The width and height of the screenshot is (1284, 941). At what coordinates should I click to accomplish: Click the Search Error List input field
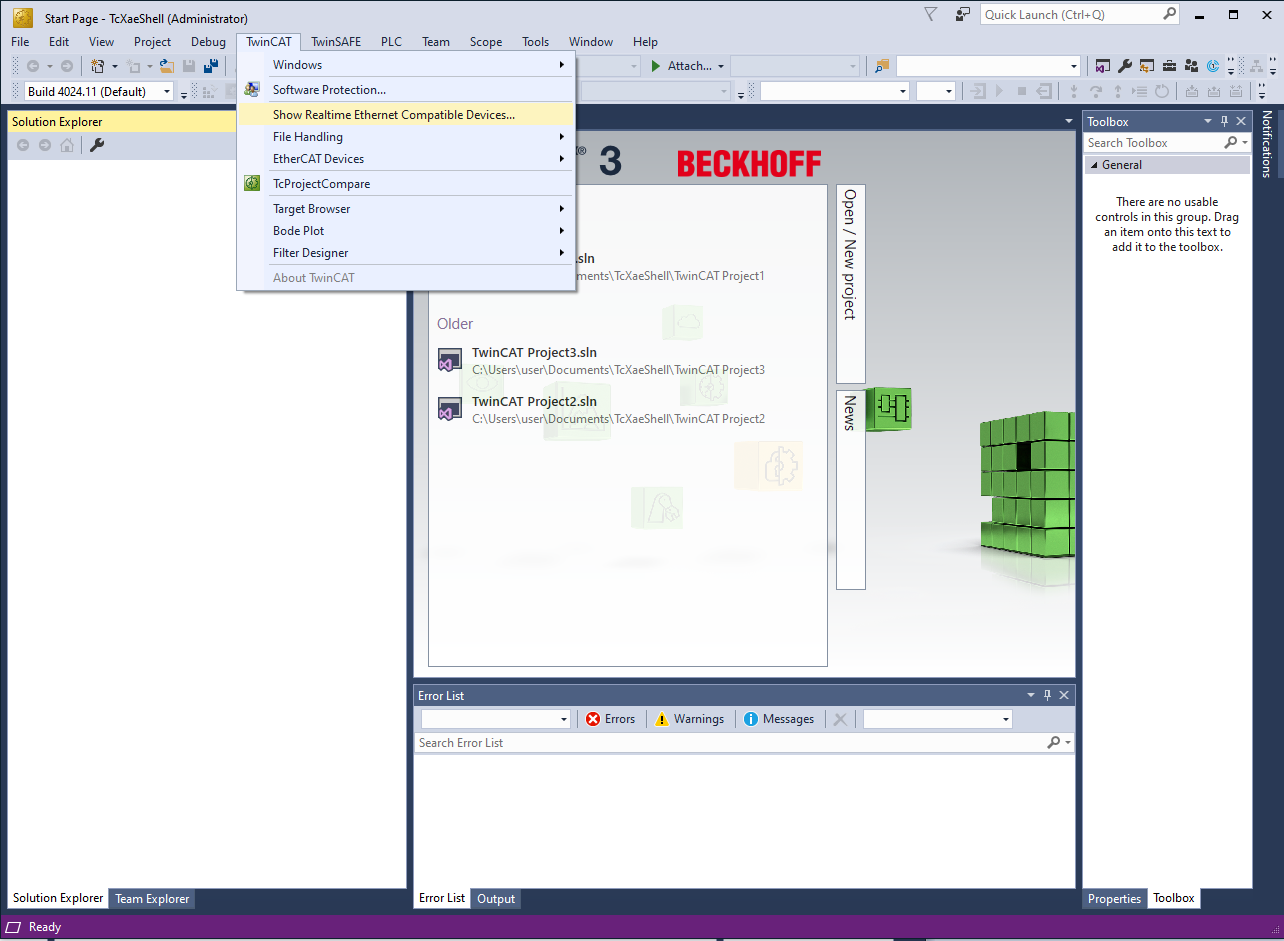(x=730, y=743)
